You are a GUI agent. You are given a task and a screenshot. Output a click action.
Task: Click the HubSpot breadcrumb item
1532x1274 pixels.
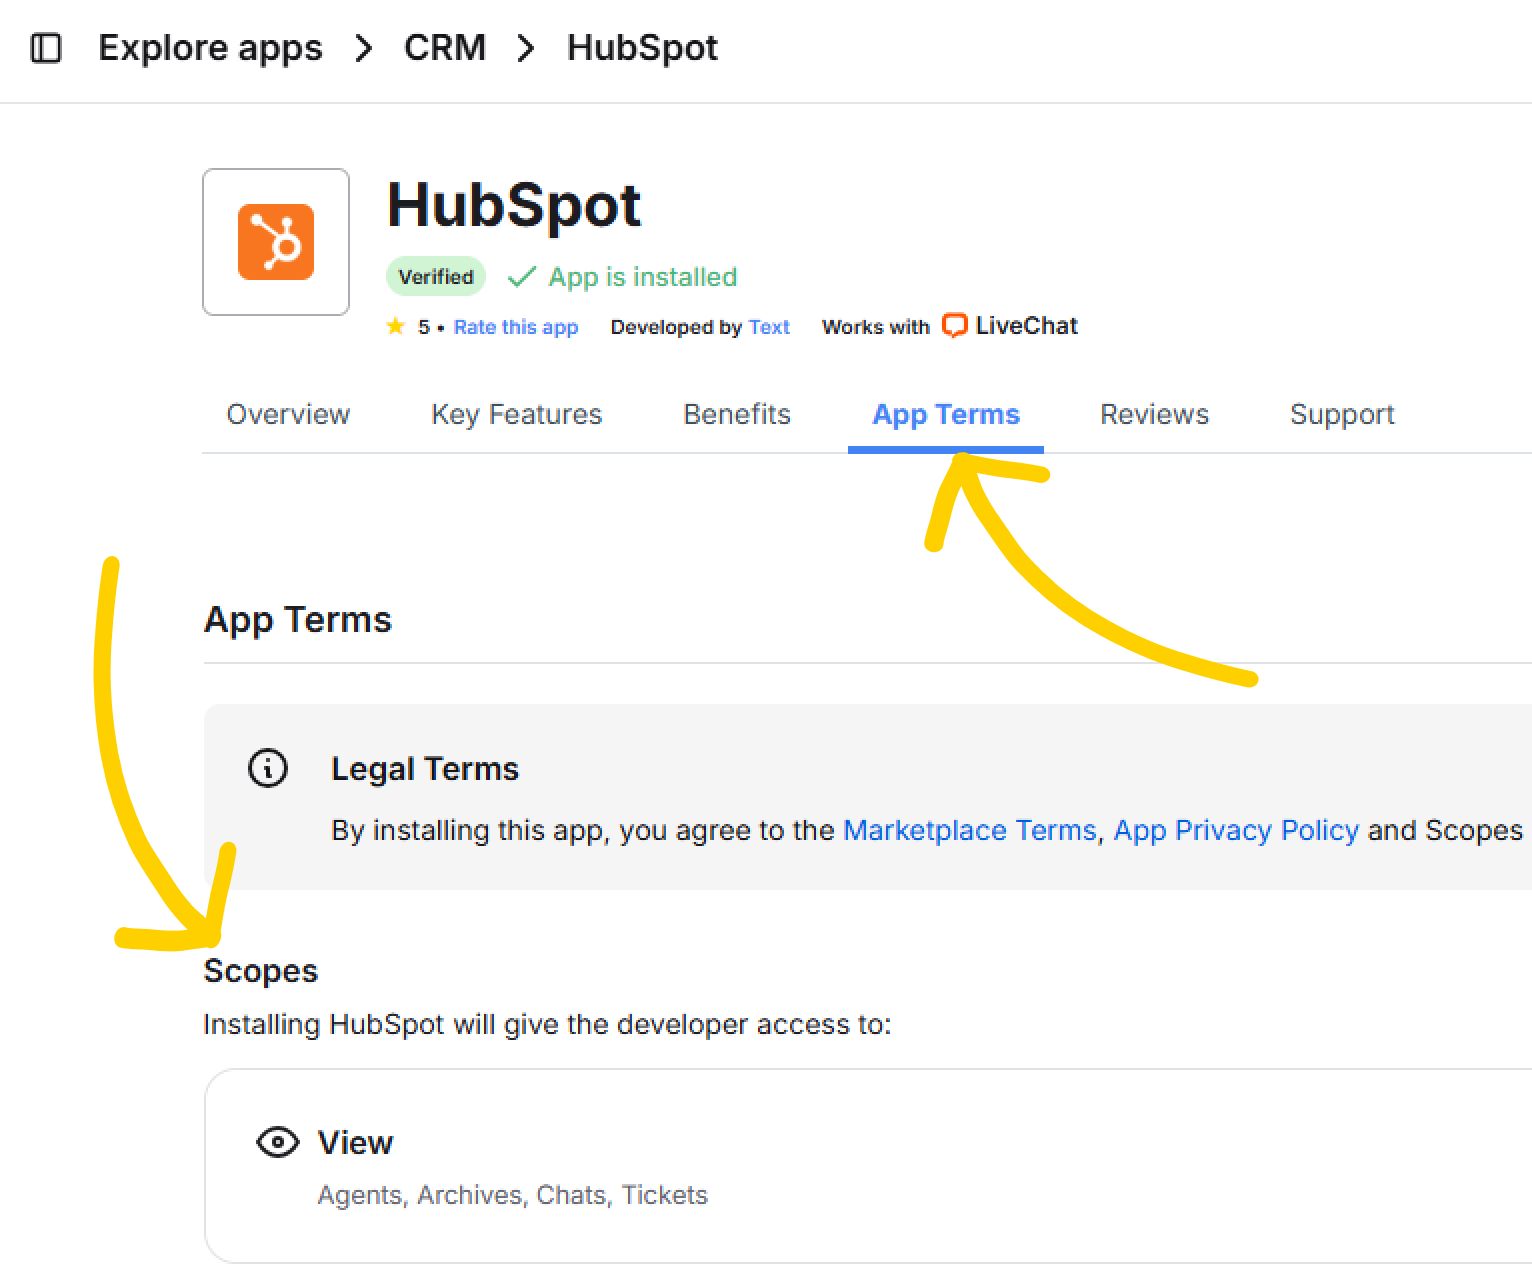(x=642, y=48)
